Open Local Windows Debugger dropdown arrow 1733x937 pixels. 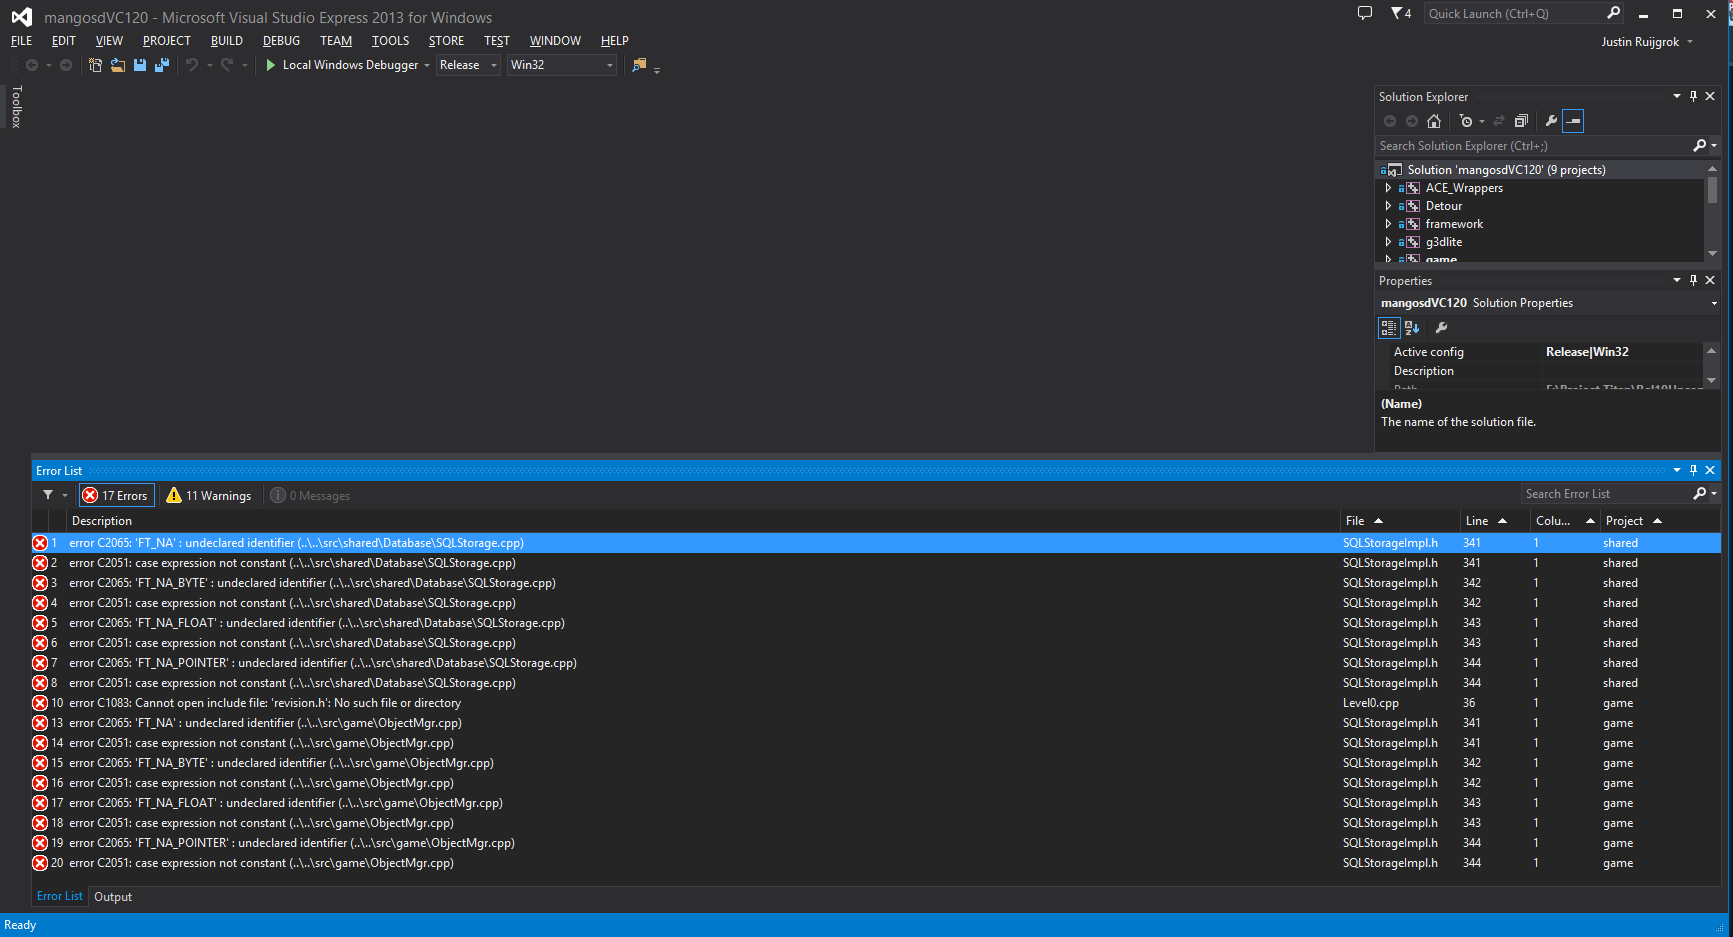pyautogui.click(x=427, y=65)
